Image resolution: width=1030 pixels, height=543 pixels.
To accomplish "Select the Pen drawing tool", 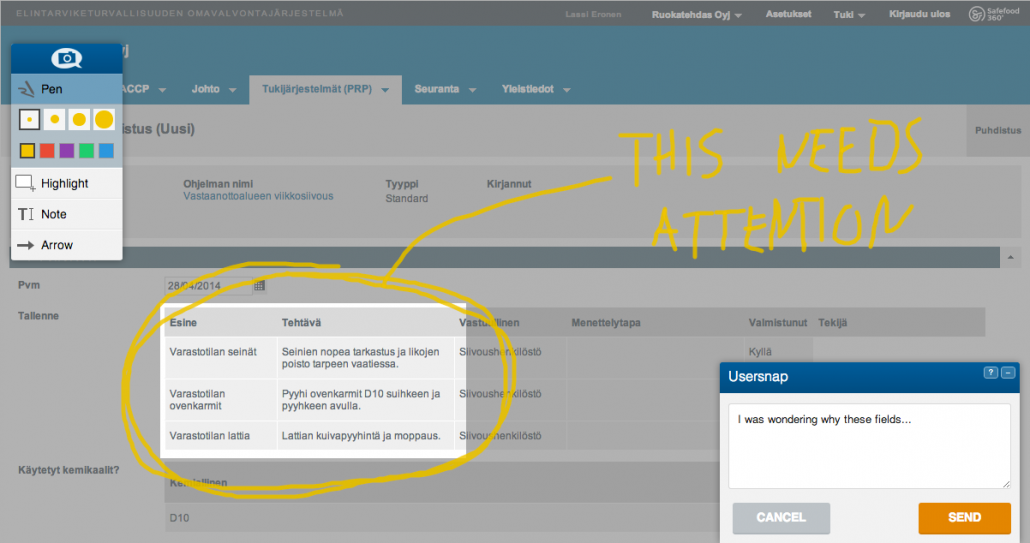I will pyautogui.click(x=66, y=89).
